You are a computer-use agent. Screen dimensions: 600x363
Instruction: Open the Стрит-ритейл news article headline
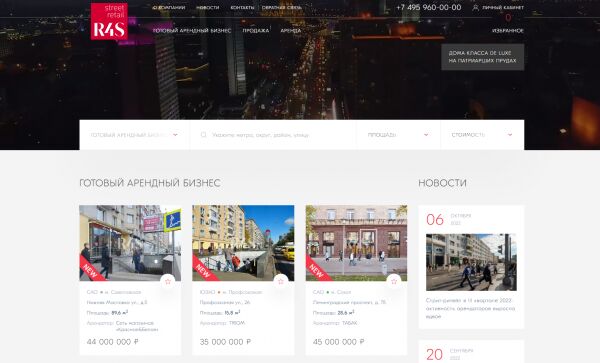[x=470, y=308]
